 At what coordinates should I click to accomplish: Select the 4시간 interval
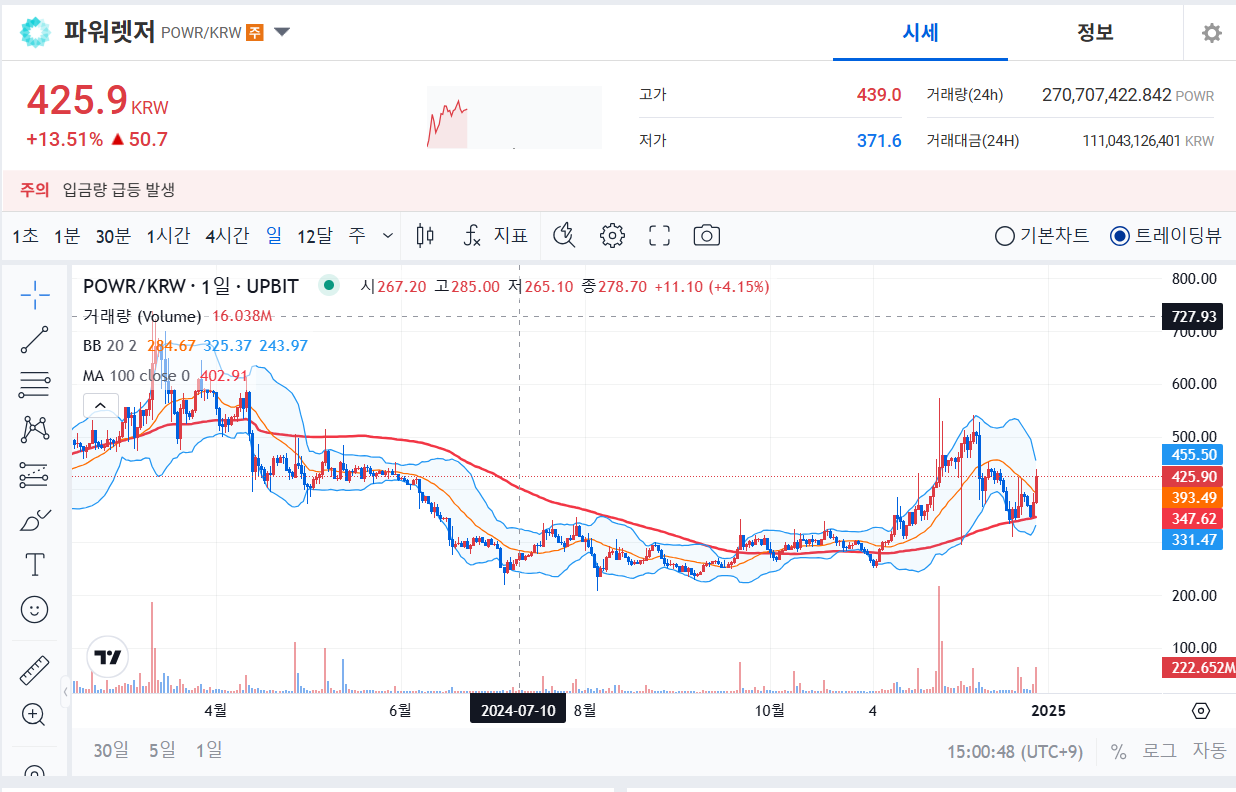[227, 236]
